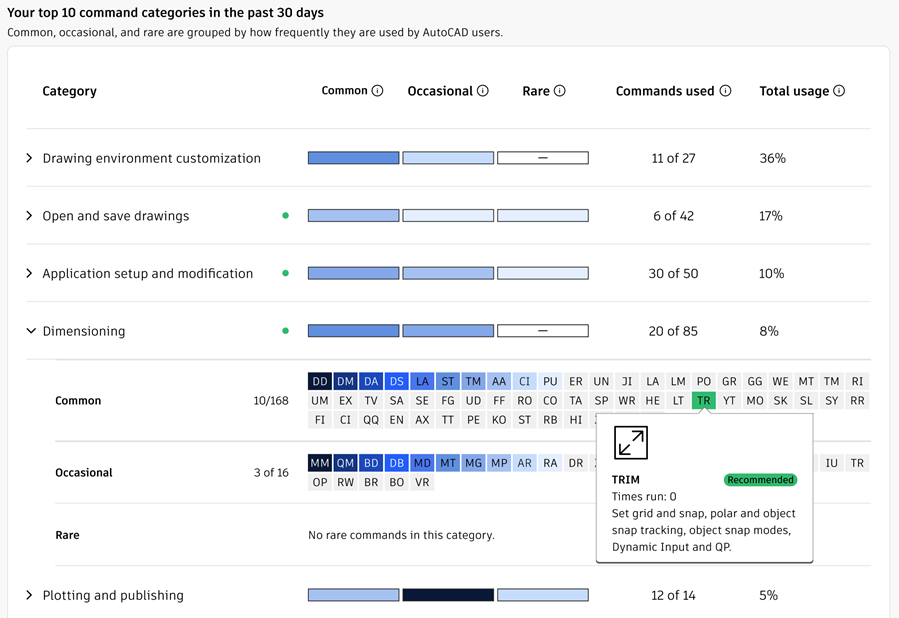Open the info icon next to Rare
The height and width of the screenshot is (618, 899).
(x=560, y=91)
